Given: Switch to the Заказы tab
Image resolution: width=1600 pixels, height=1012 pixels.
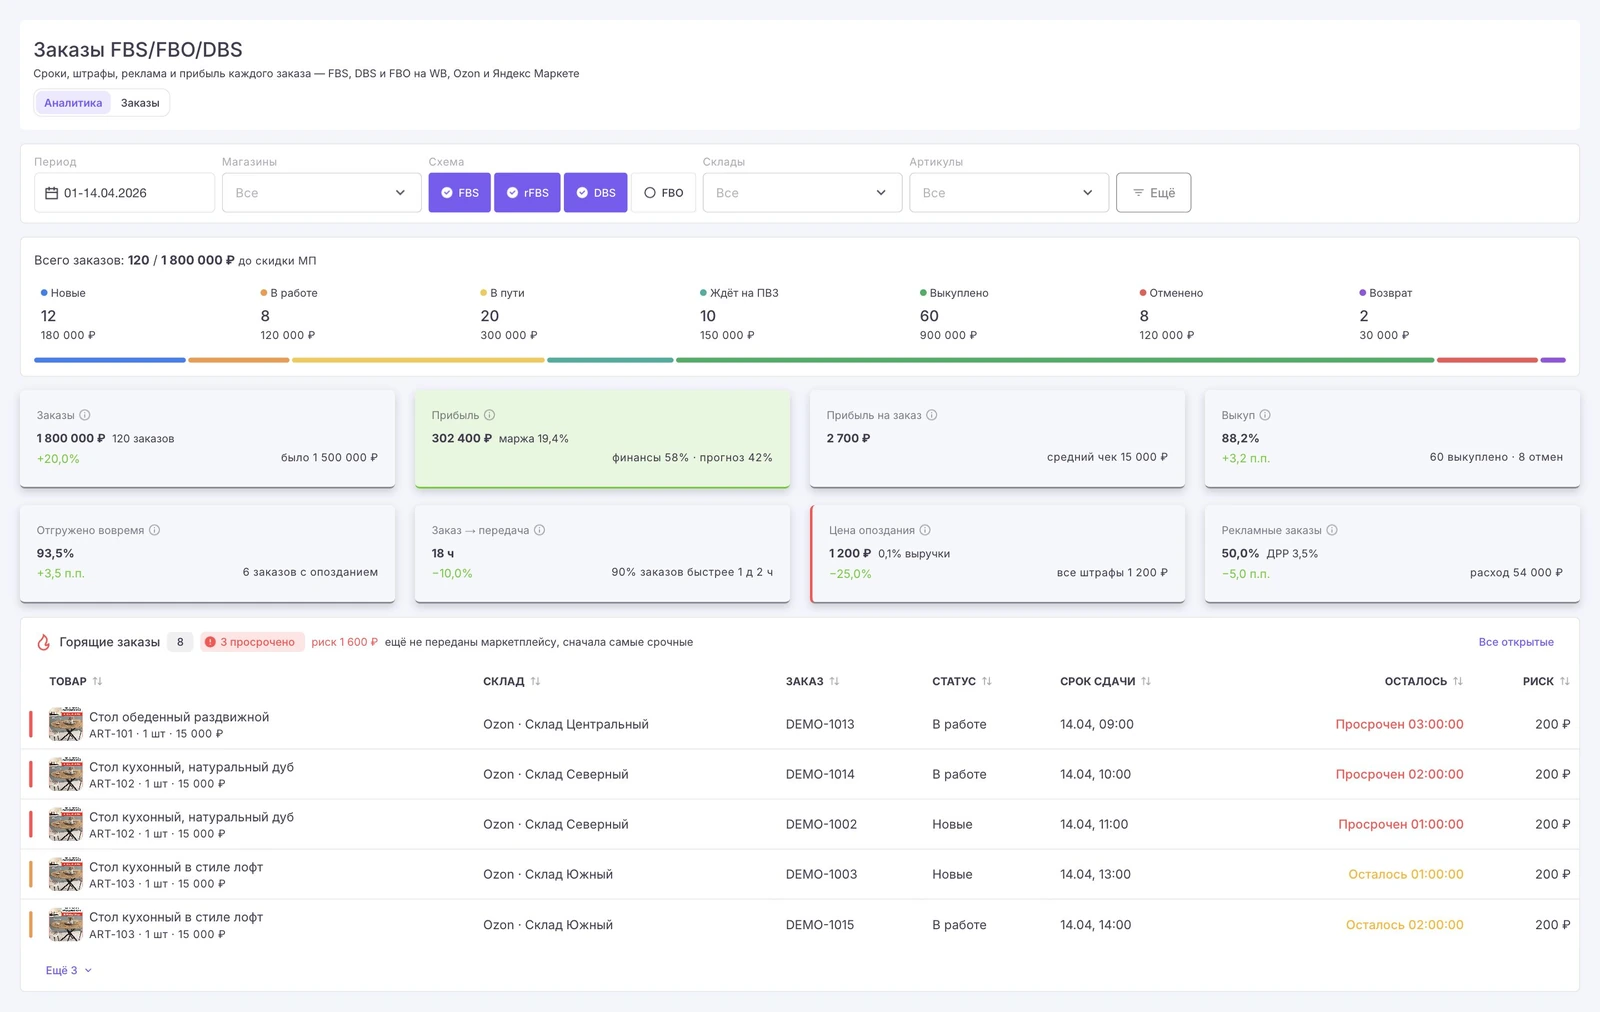Looking at the screenshot, I should click(140, 103).
